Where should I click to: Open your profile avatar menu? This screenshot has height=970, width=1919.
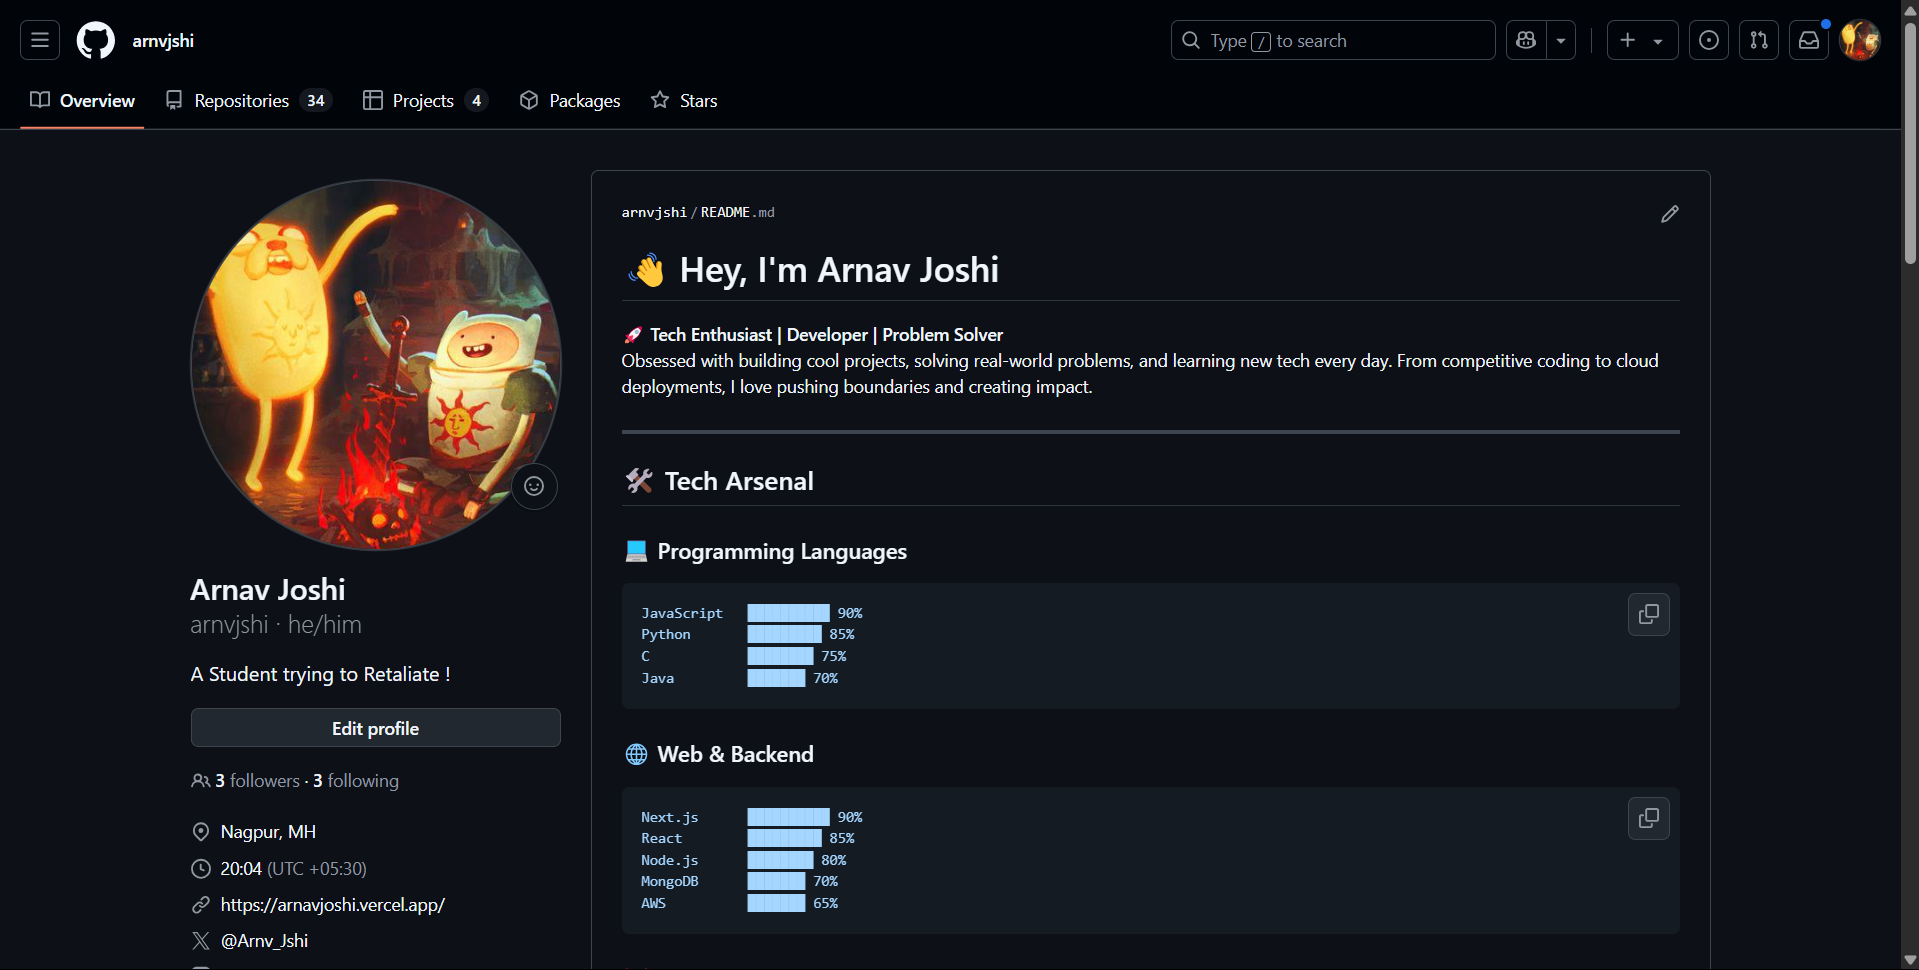(x=1860, y=40)
